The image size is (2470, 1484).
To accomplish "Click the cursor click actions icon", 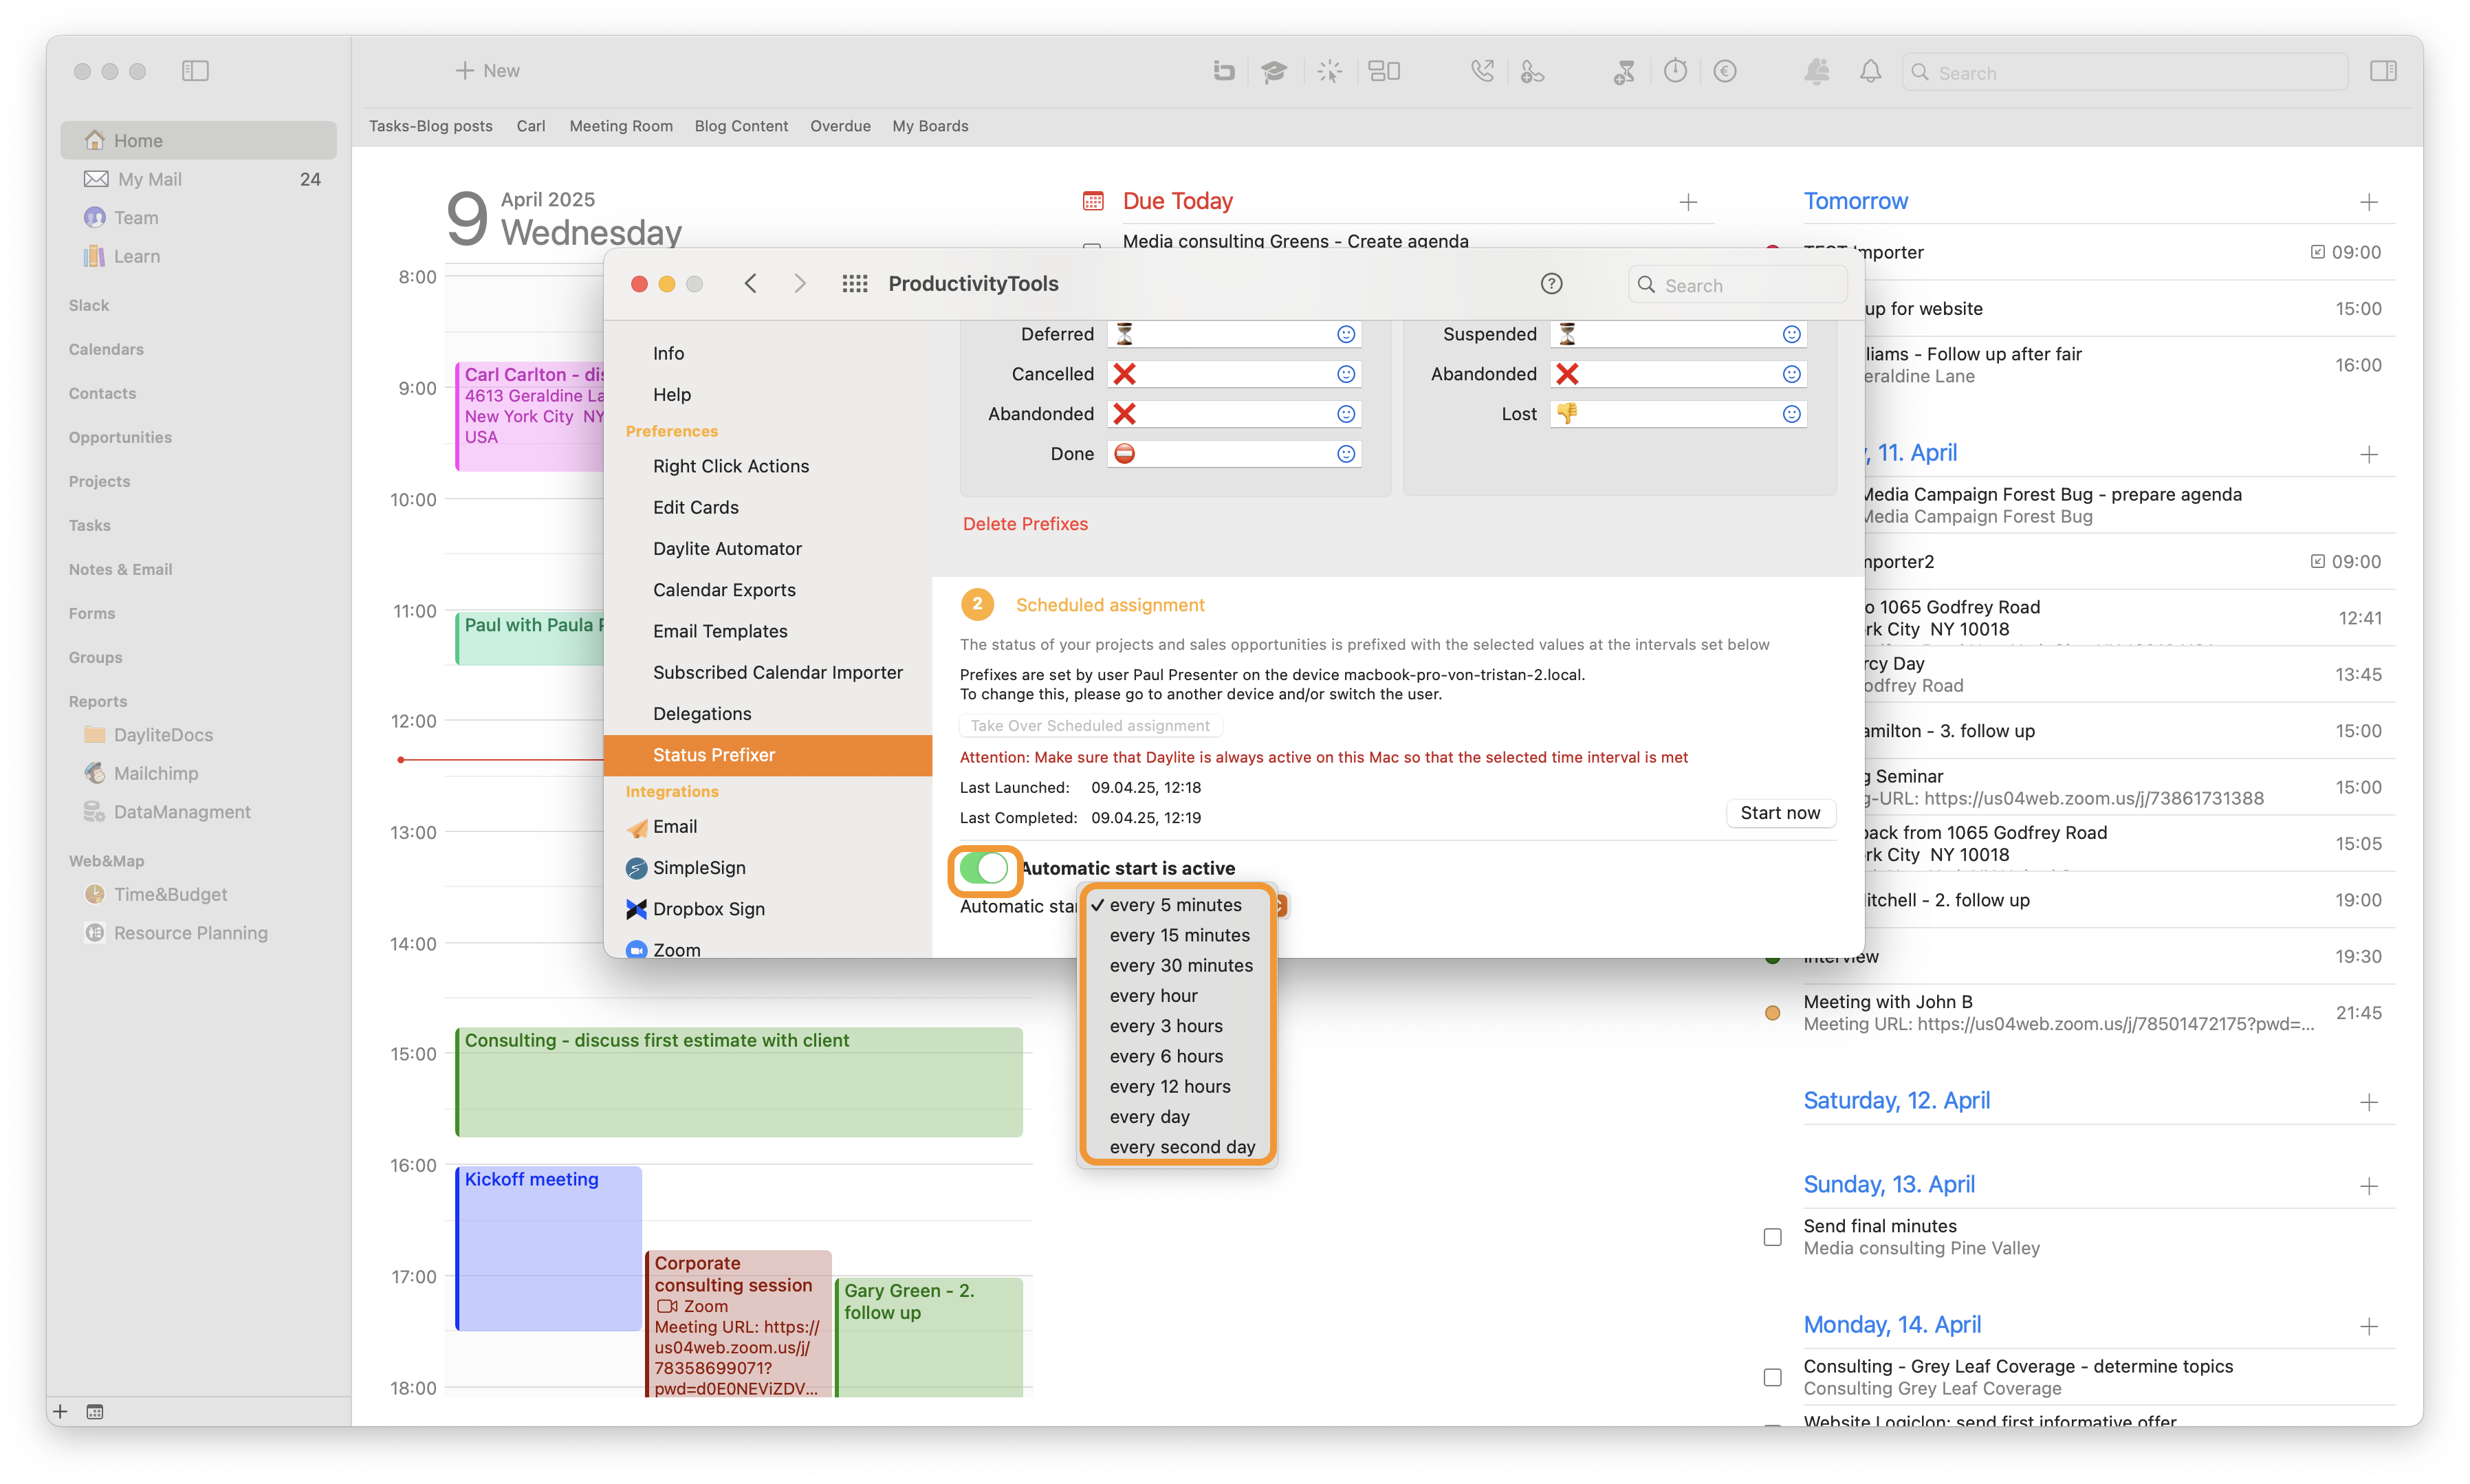I will click(x=1329, y=71).
